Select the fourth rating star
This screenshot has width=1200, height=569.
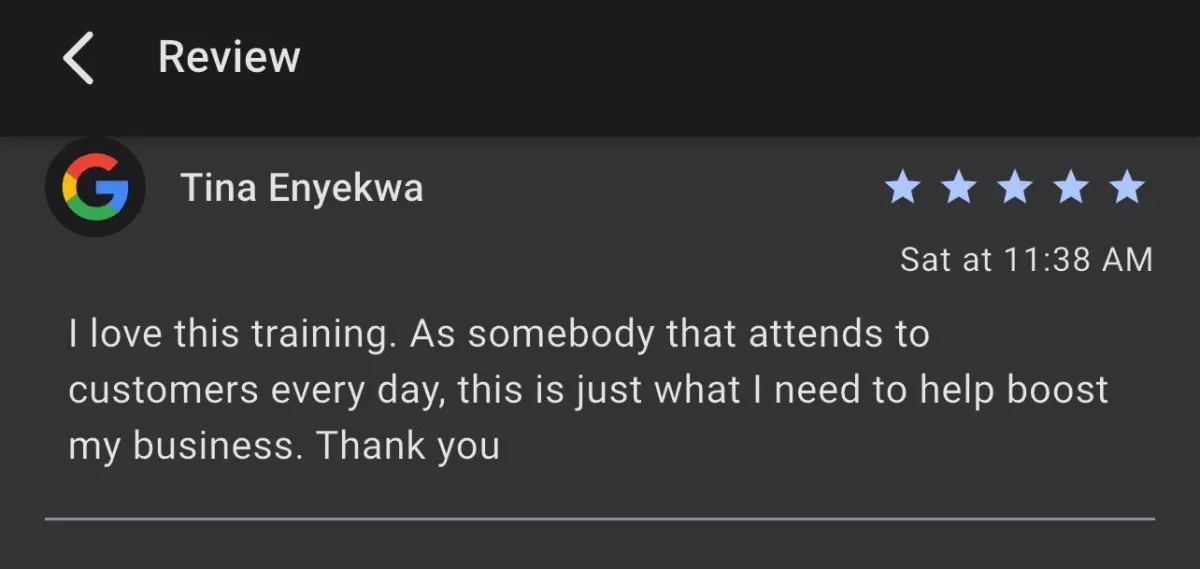pos(1071,187)
